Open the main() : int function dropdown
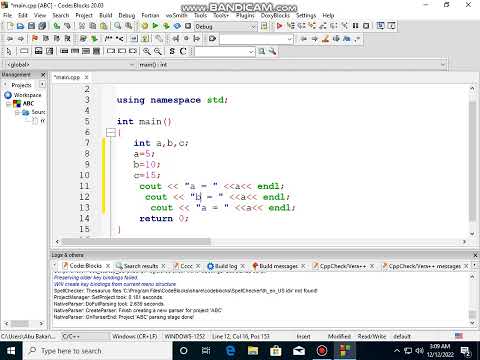This screenshot has width=480, height=360. 443,64
